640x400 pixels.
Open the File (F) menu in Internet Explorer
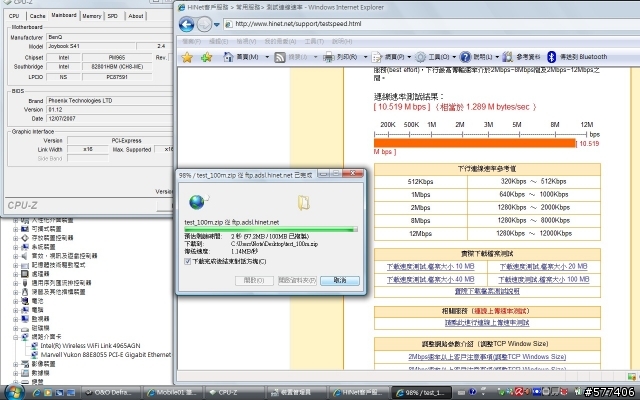tap(191, 41)
